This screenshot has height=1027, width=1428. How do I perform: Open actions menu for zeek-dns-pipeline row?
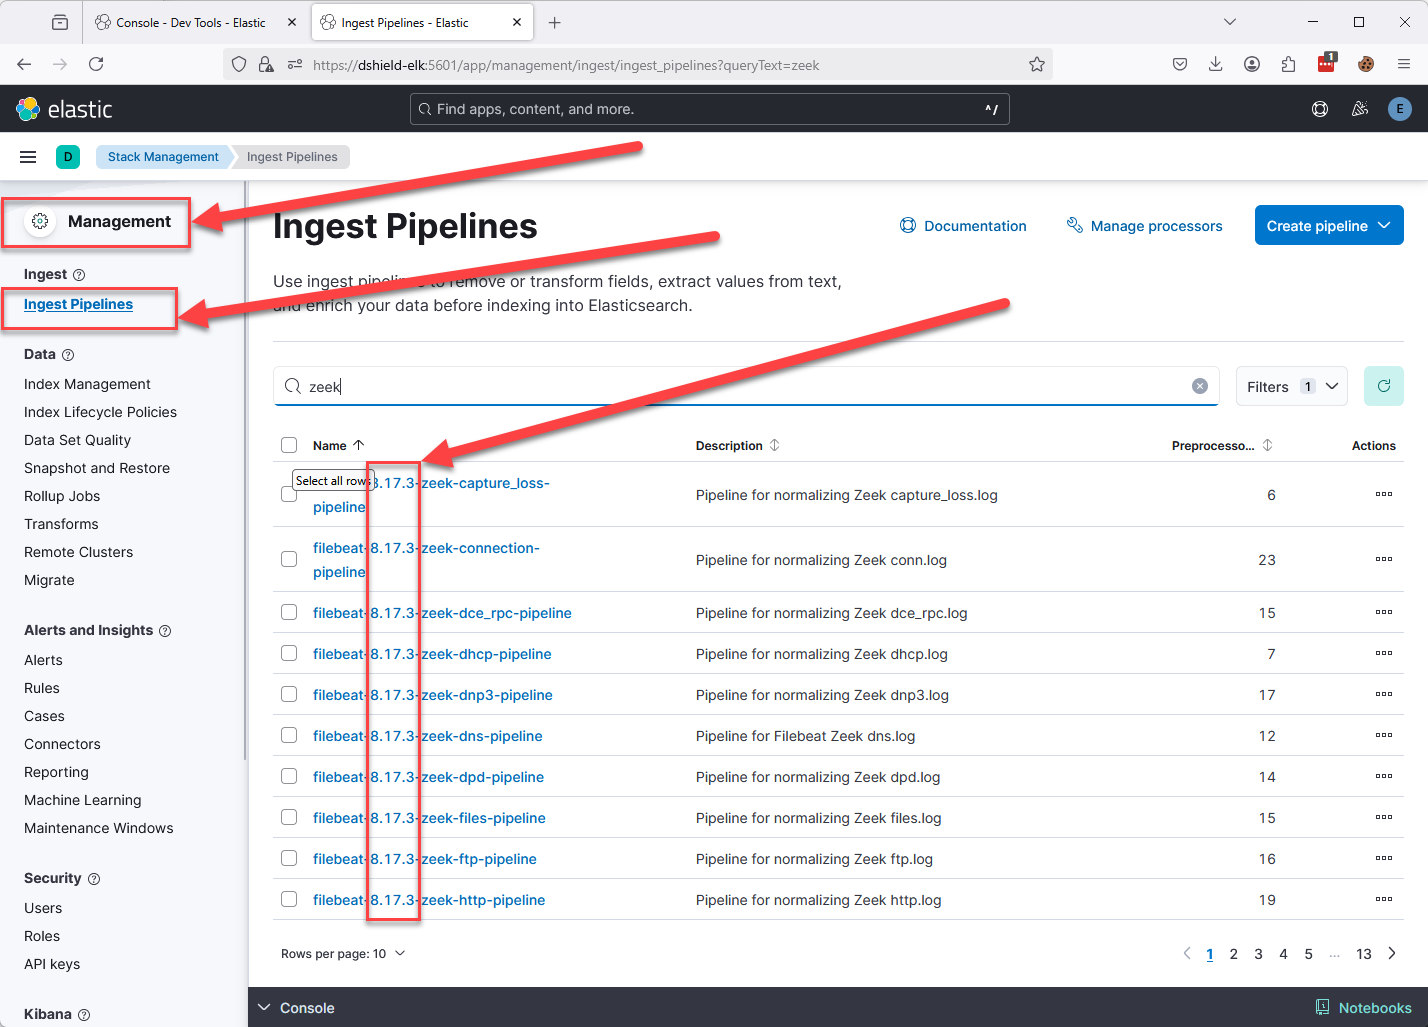click(x=1383, y=736)
